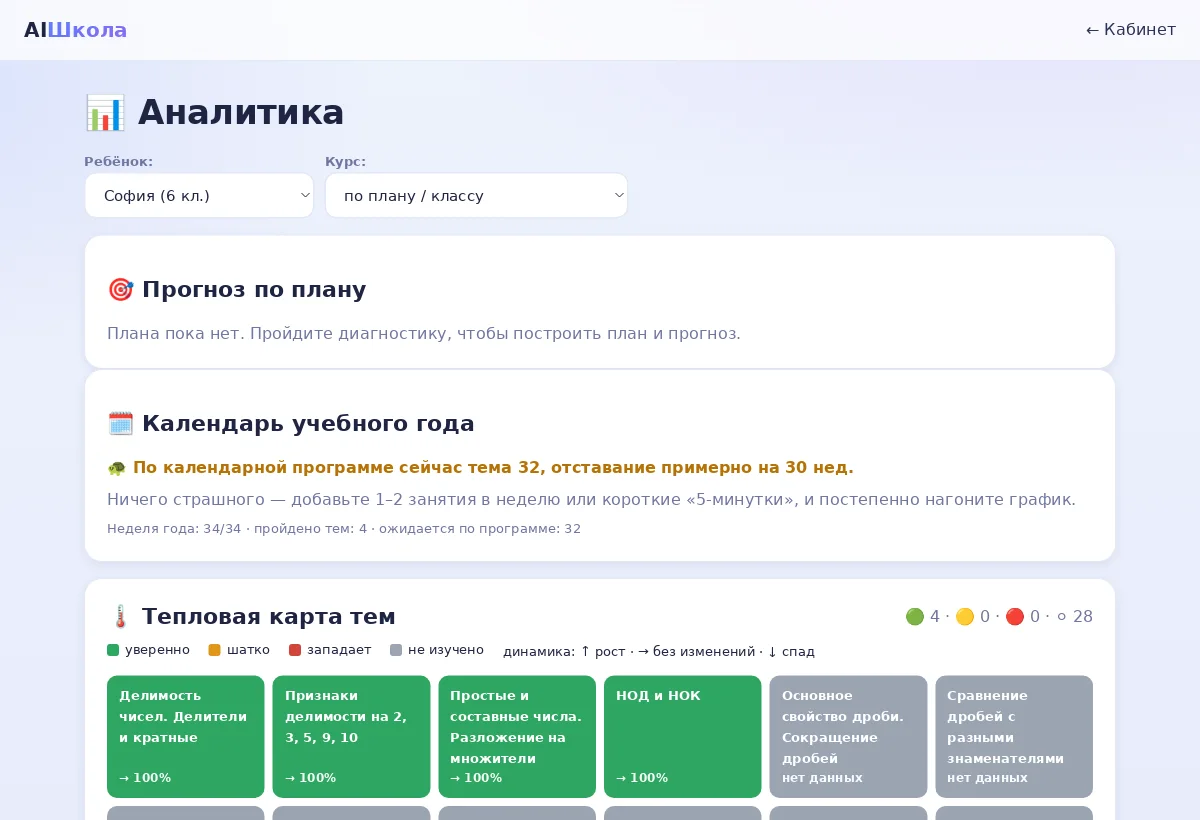
Task: Open the Простые и составные числа card
Action: [517, 737]
